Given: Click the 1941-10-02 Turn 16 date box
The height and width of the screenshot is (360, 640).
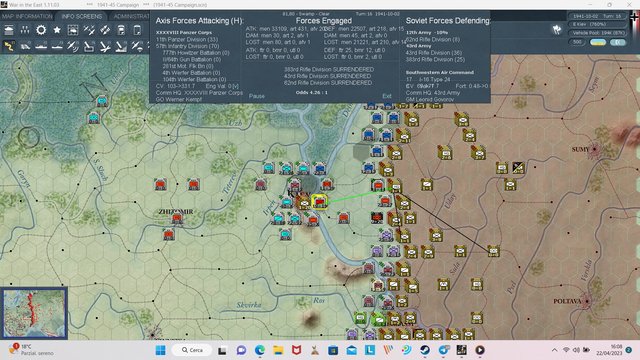Looking at the screenshot, I should [597, 16].
